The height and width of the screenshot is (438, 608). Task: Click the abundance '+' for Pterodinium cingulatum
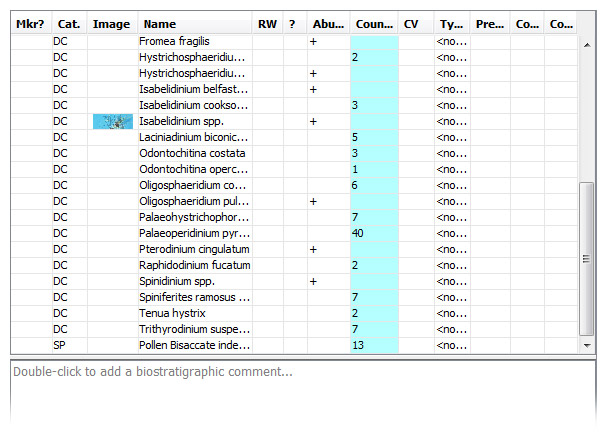pyautogui.click(x=313, y=250)
